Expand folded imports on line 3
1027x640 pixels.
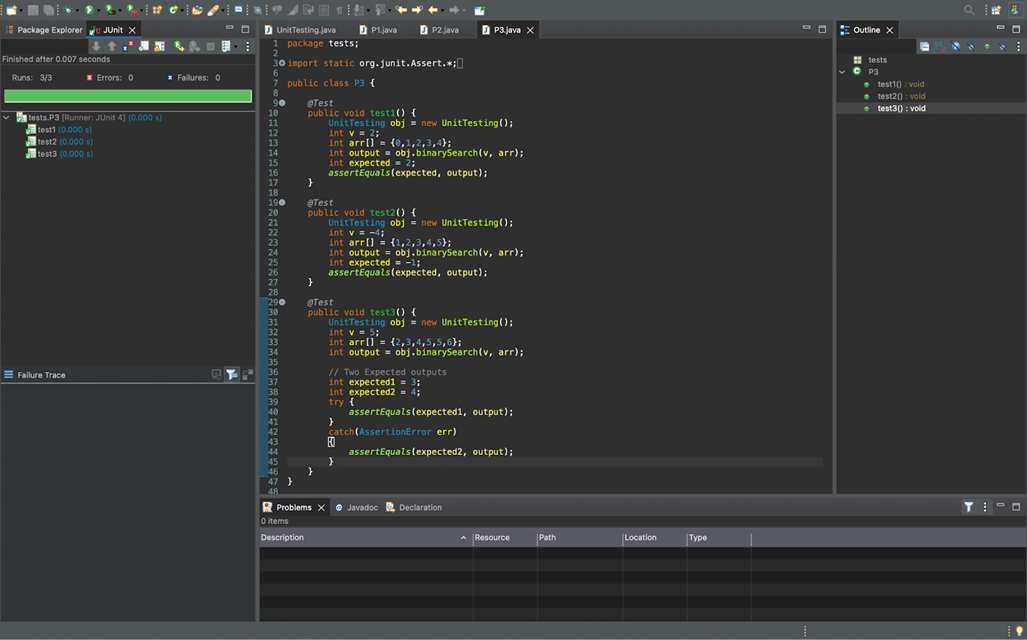(282, 64)
